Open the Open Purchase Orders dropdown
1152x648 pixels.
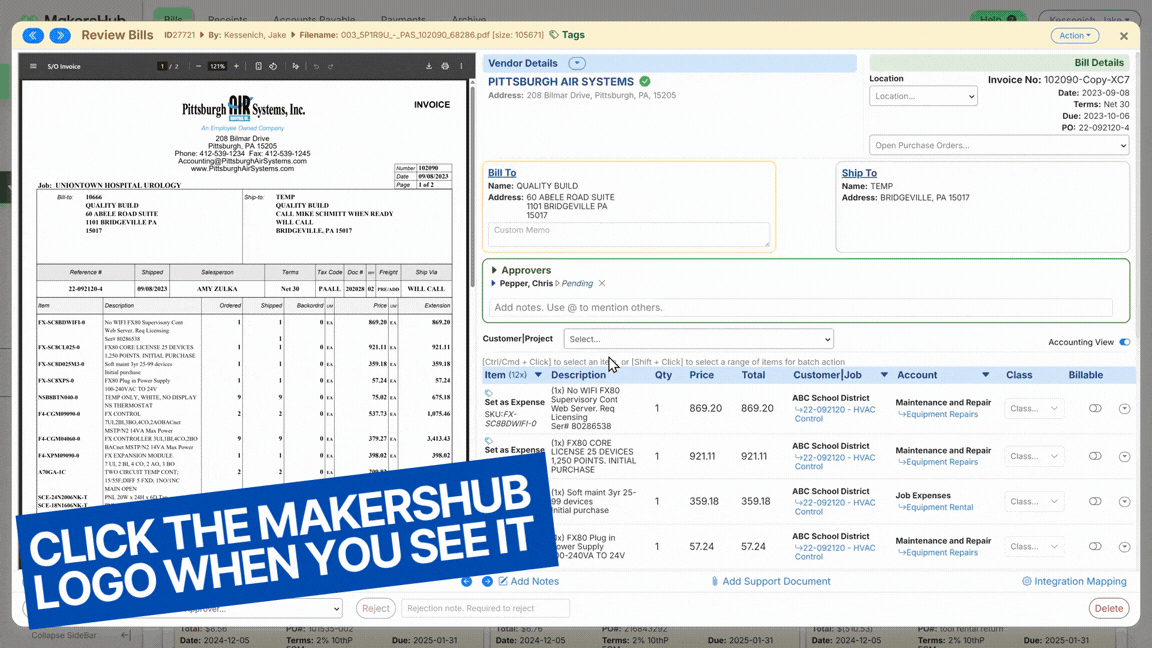[x=998, y=145]
